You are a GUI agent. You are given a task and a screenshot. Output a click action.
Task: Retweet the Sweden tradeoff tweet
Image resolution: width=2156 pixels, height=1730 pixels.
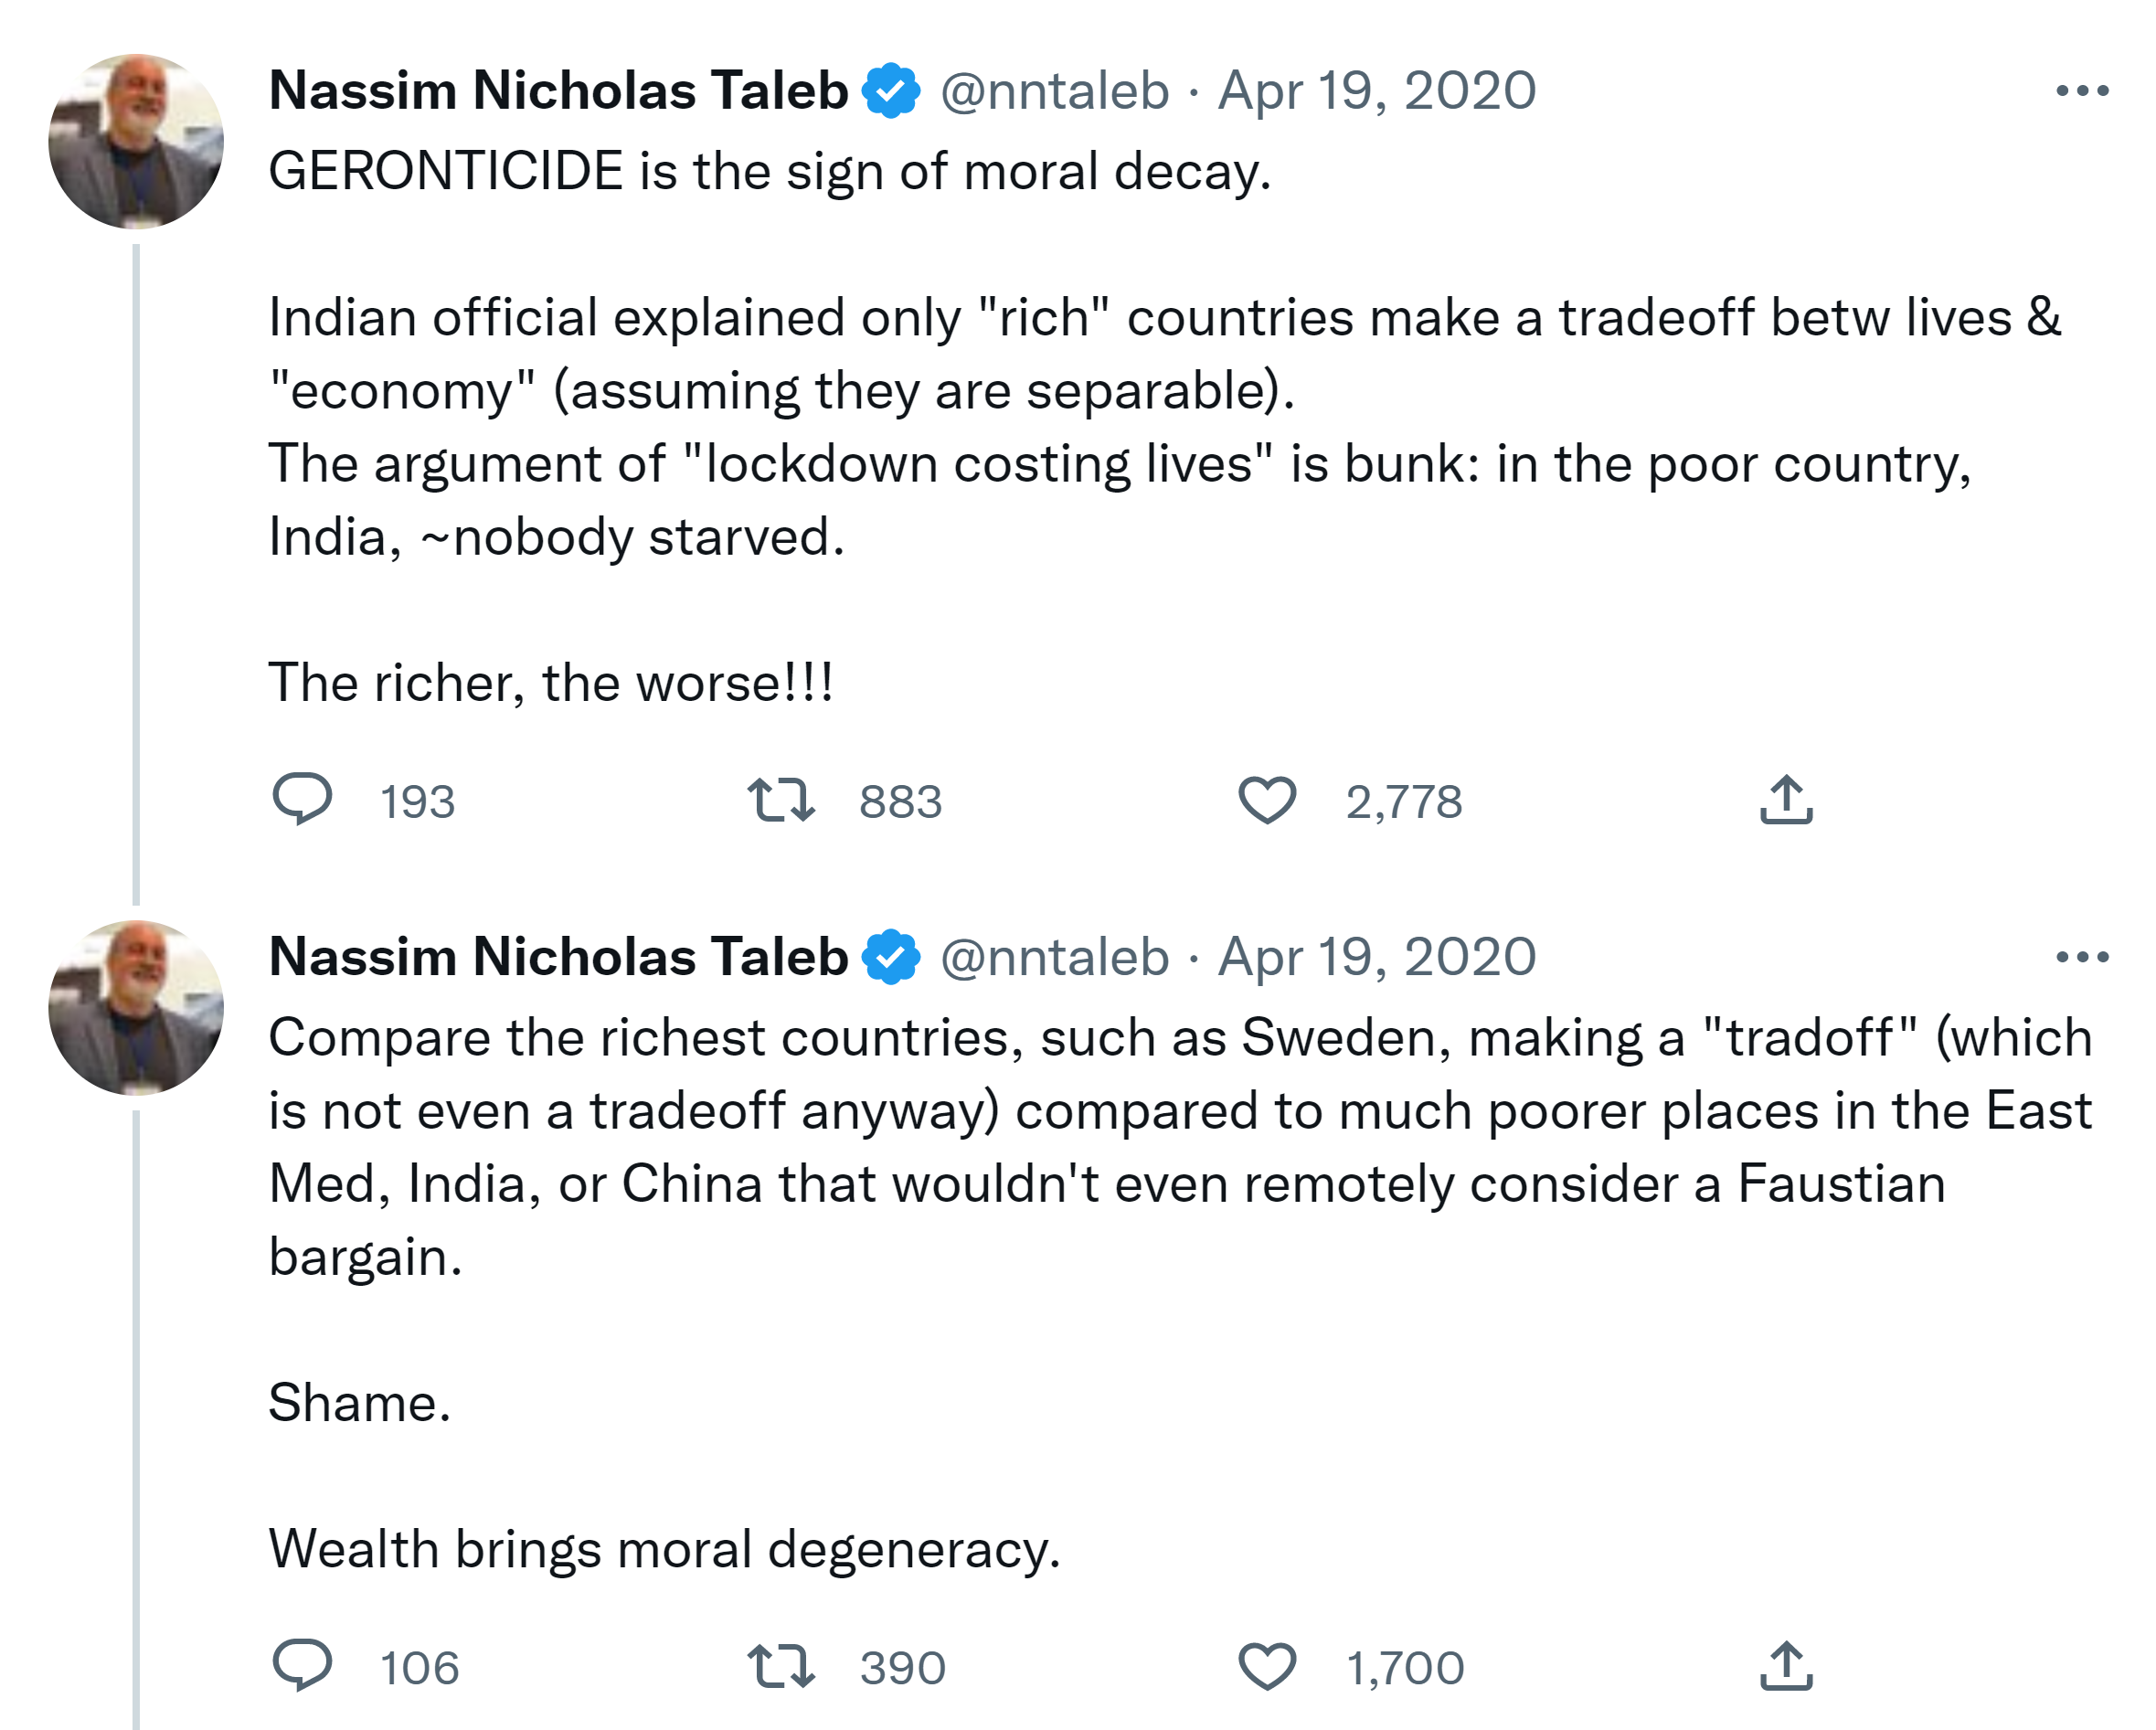[781, 1666]
